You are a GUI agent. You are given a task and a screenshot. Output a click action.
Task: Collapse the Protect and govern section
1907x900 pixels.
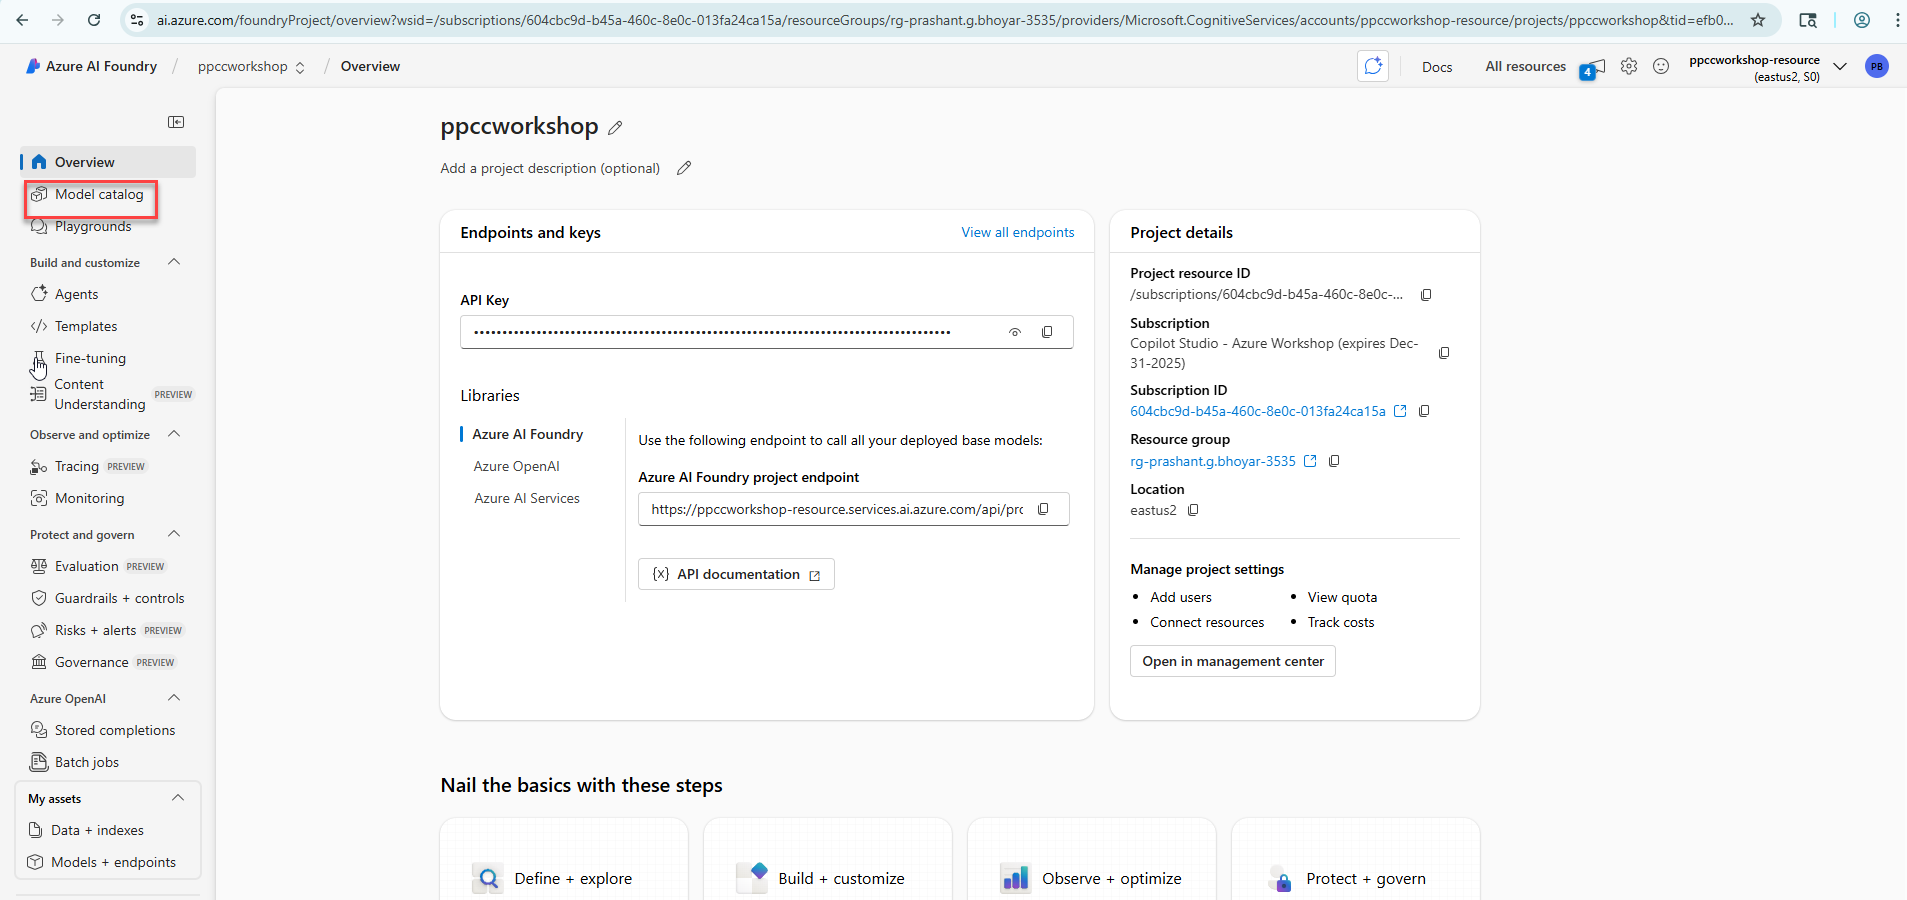coord(174,534)
